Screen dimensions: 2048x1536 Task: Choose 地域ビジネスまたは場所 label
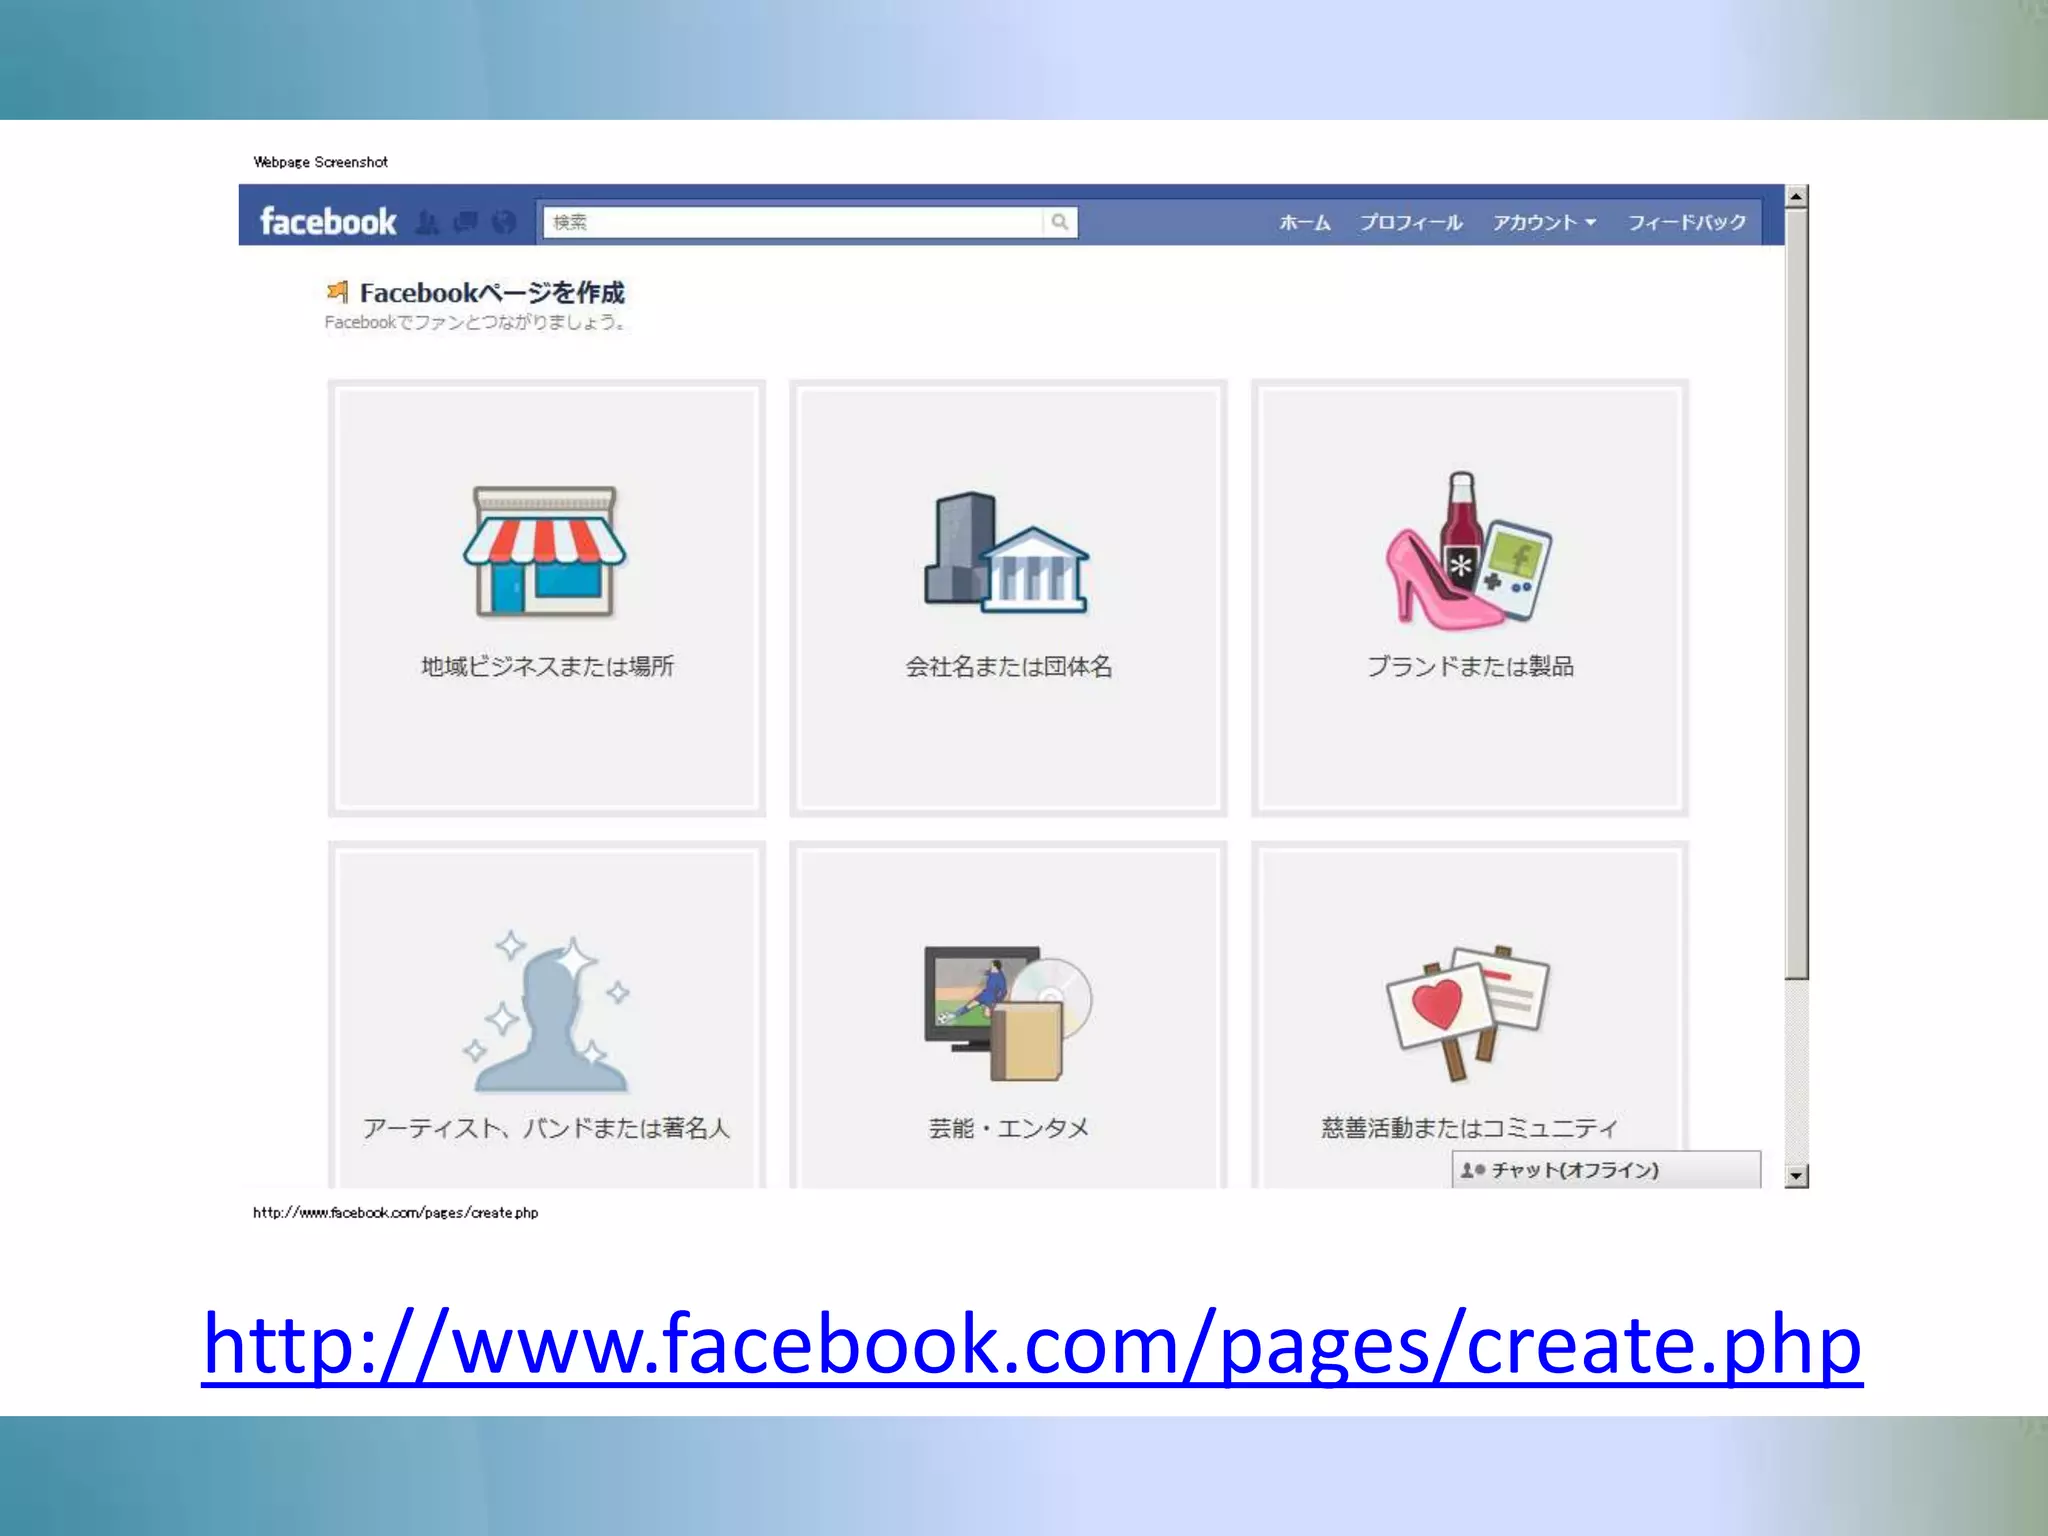tap(547, 666)
